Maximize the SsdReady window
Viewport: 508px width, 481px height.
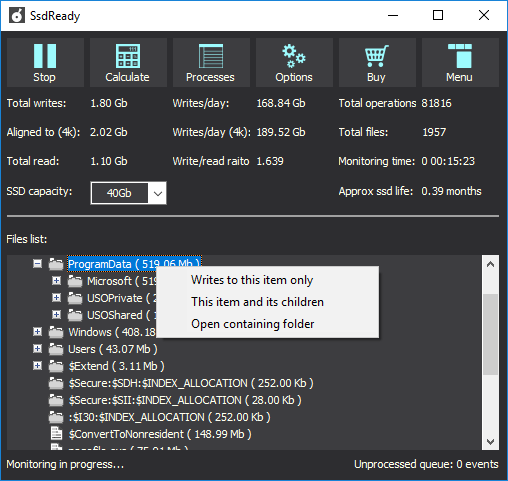(x=438, y=15)
